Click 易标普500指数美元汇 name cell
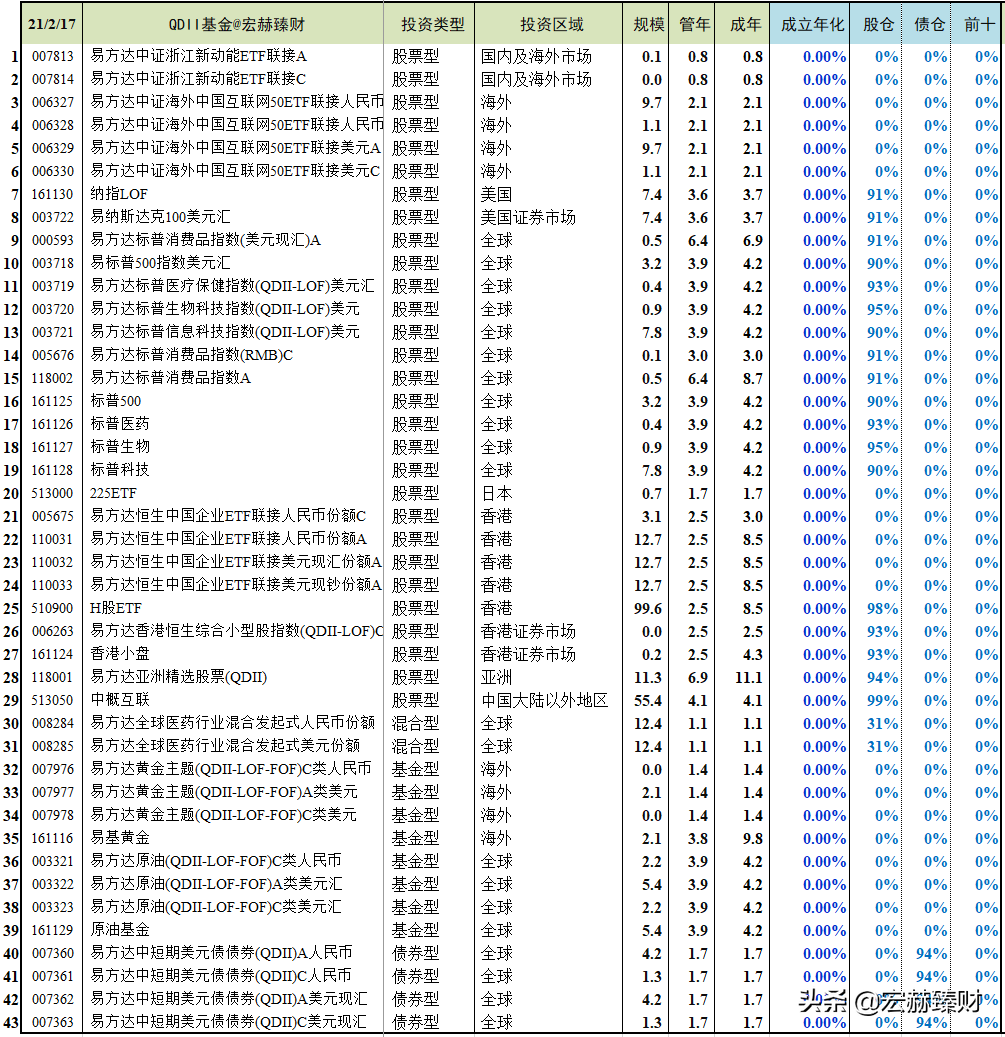This screenshot has width=1005, height=1037. click(x=161, y=263)
